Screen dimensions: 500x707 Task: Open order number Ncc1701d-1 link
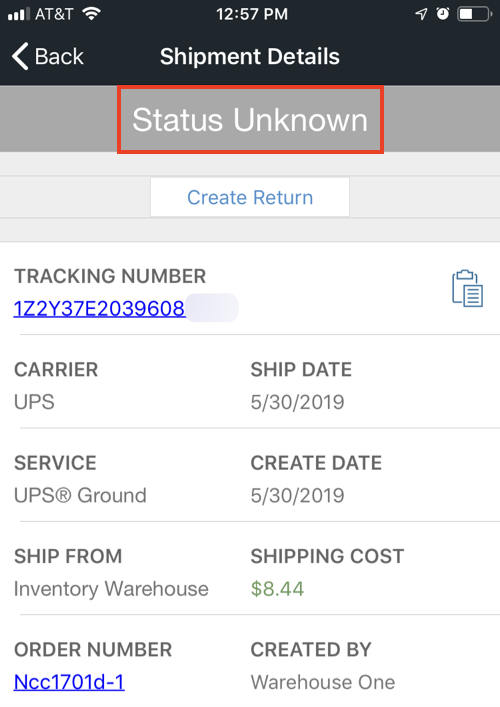tap(69, 682)
